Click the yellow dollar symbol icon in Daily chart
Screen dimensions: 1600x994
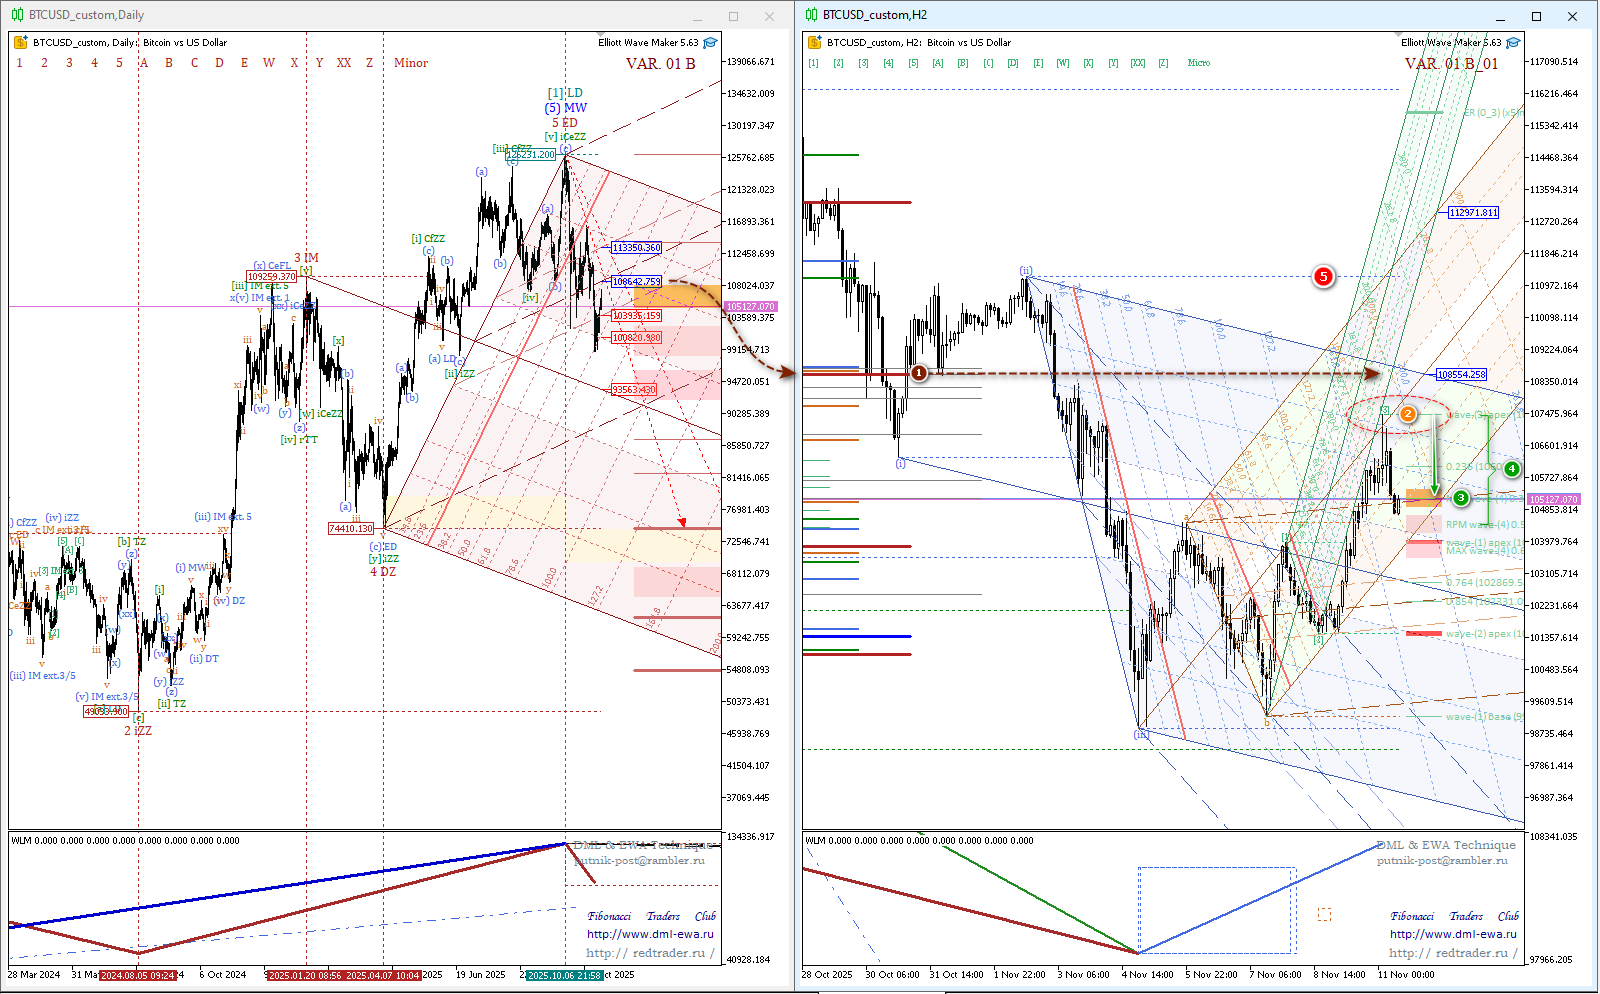pyautogui.click(x=20, y=43)
